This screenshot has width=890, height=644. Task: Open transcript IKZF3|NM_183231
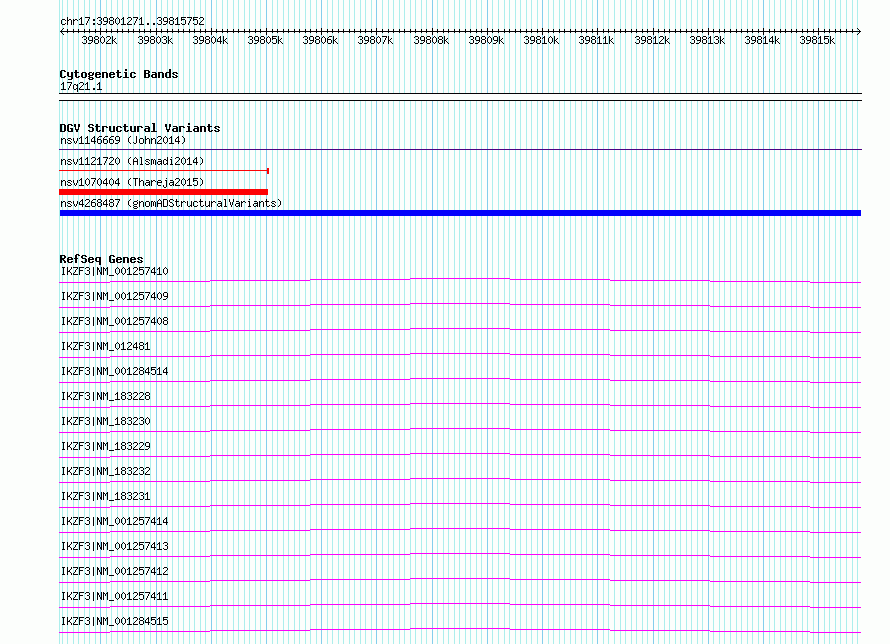tap(106, 496)
